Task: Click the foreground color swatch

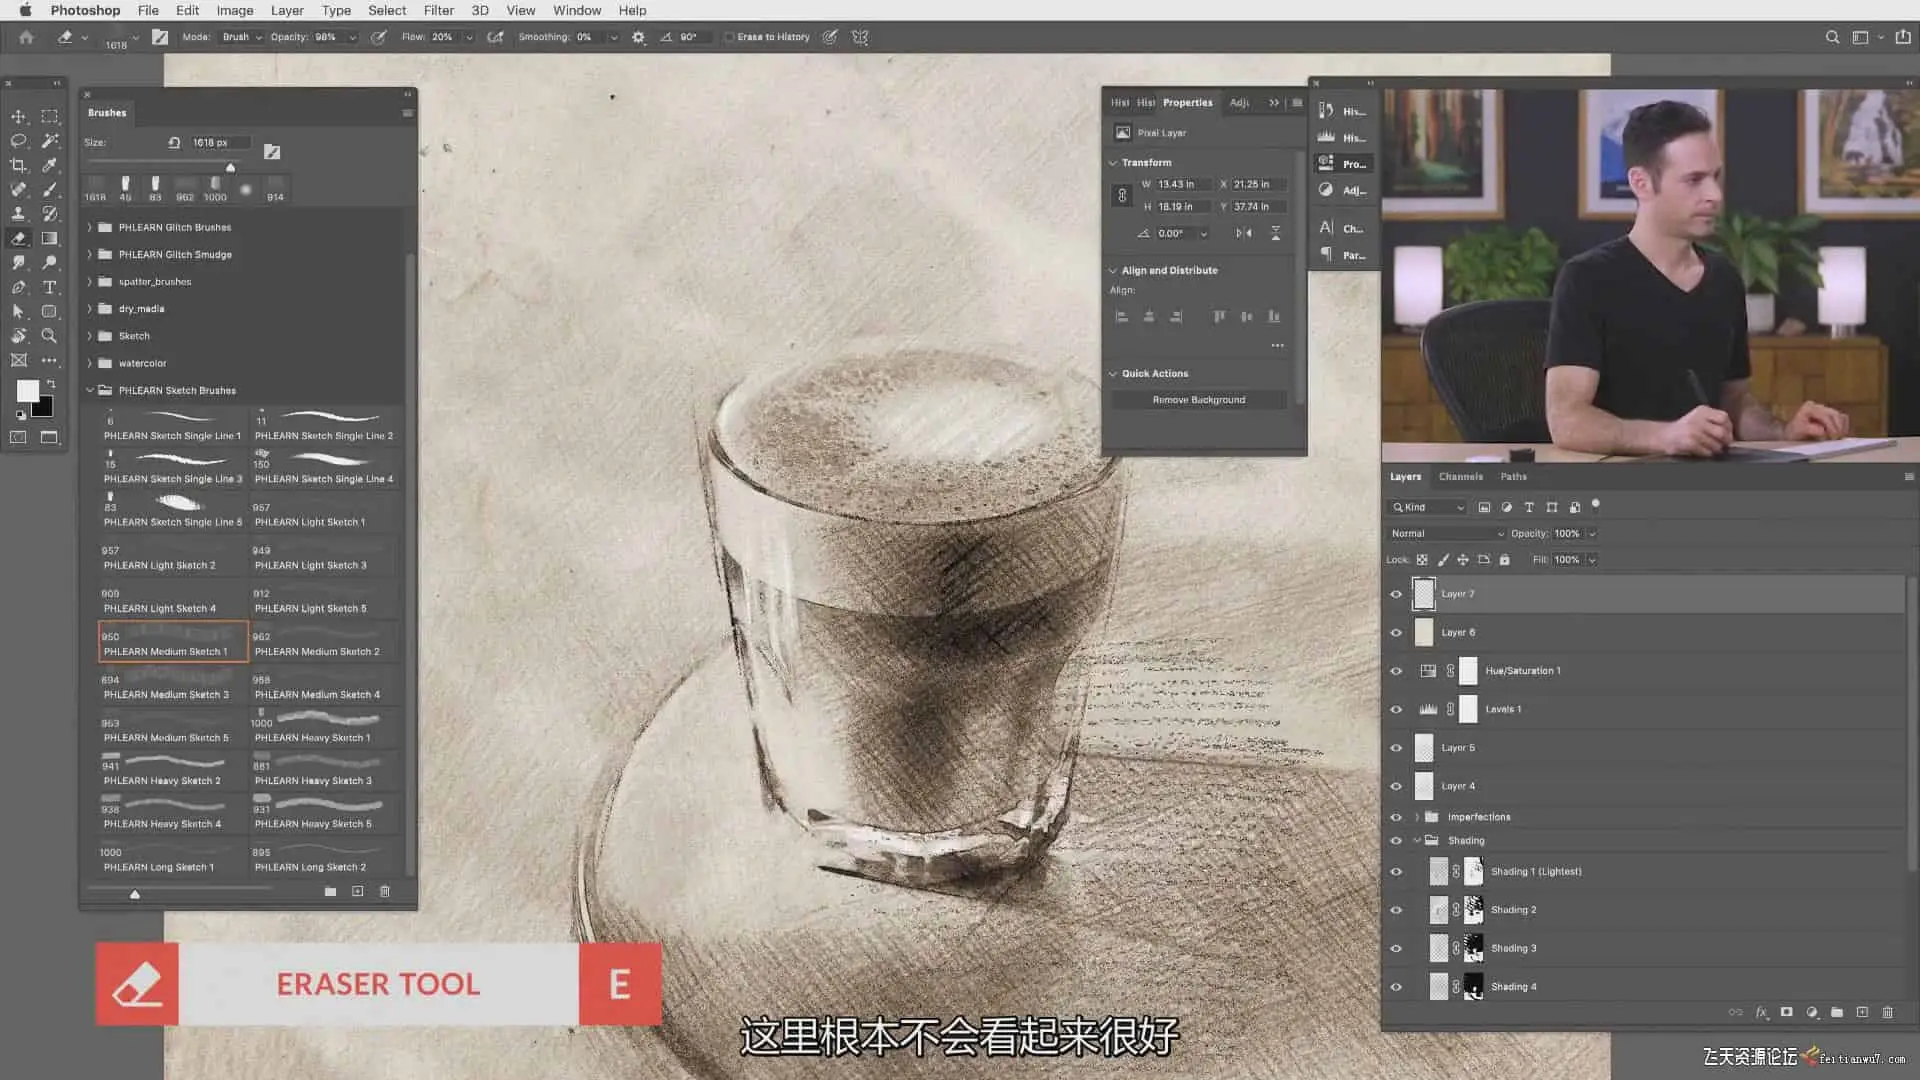Action: (27, 391)
